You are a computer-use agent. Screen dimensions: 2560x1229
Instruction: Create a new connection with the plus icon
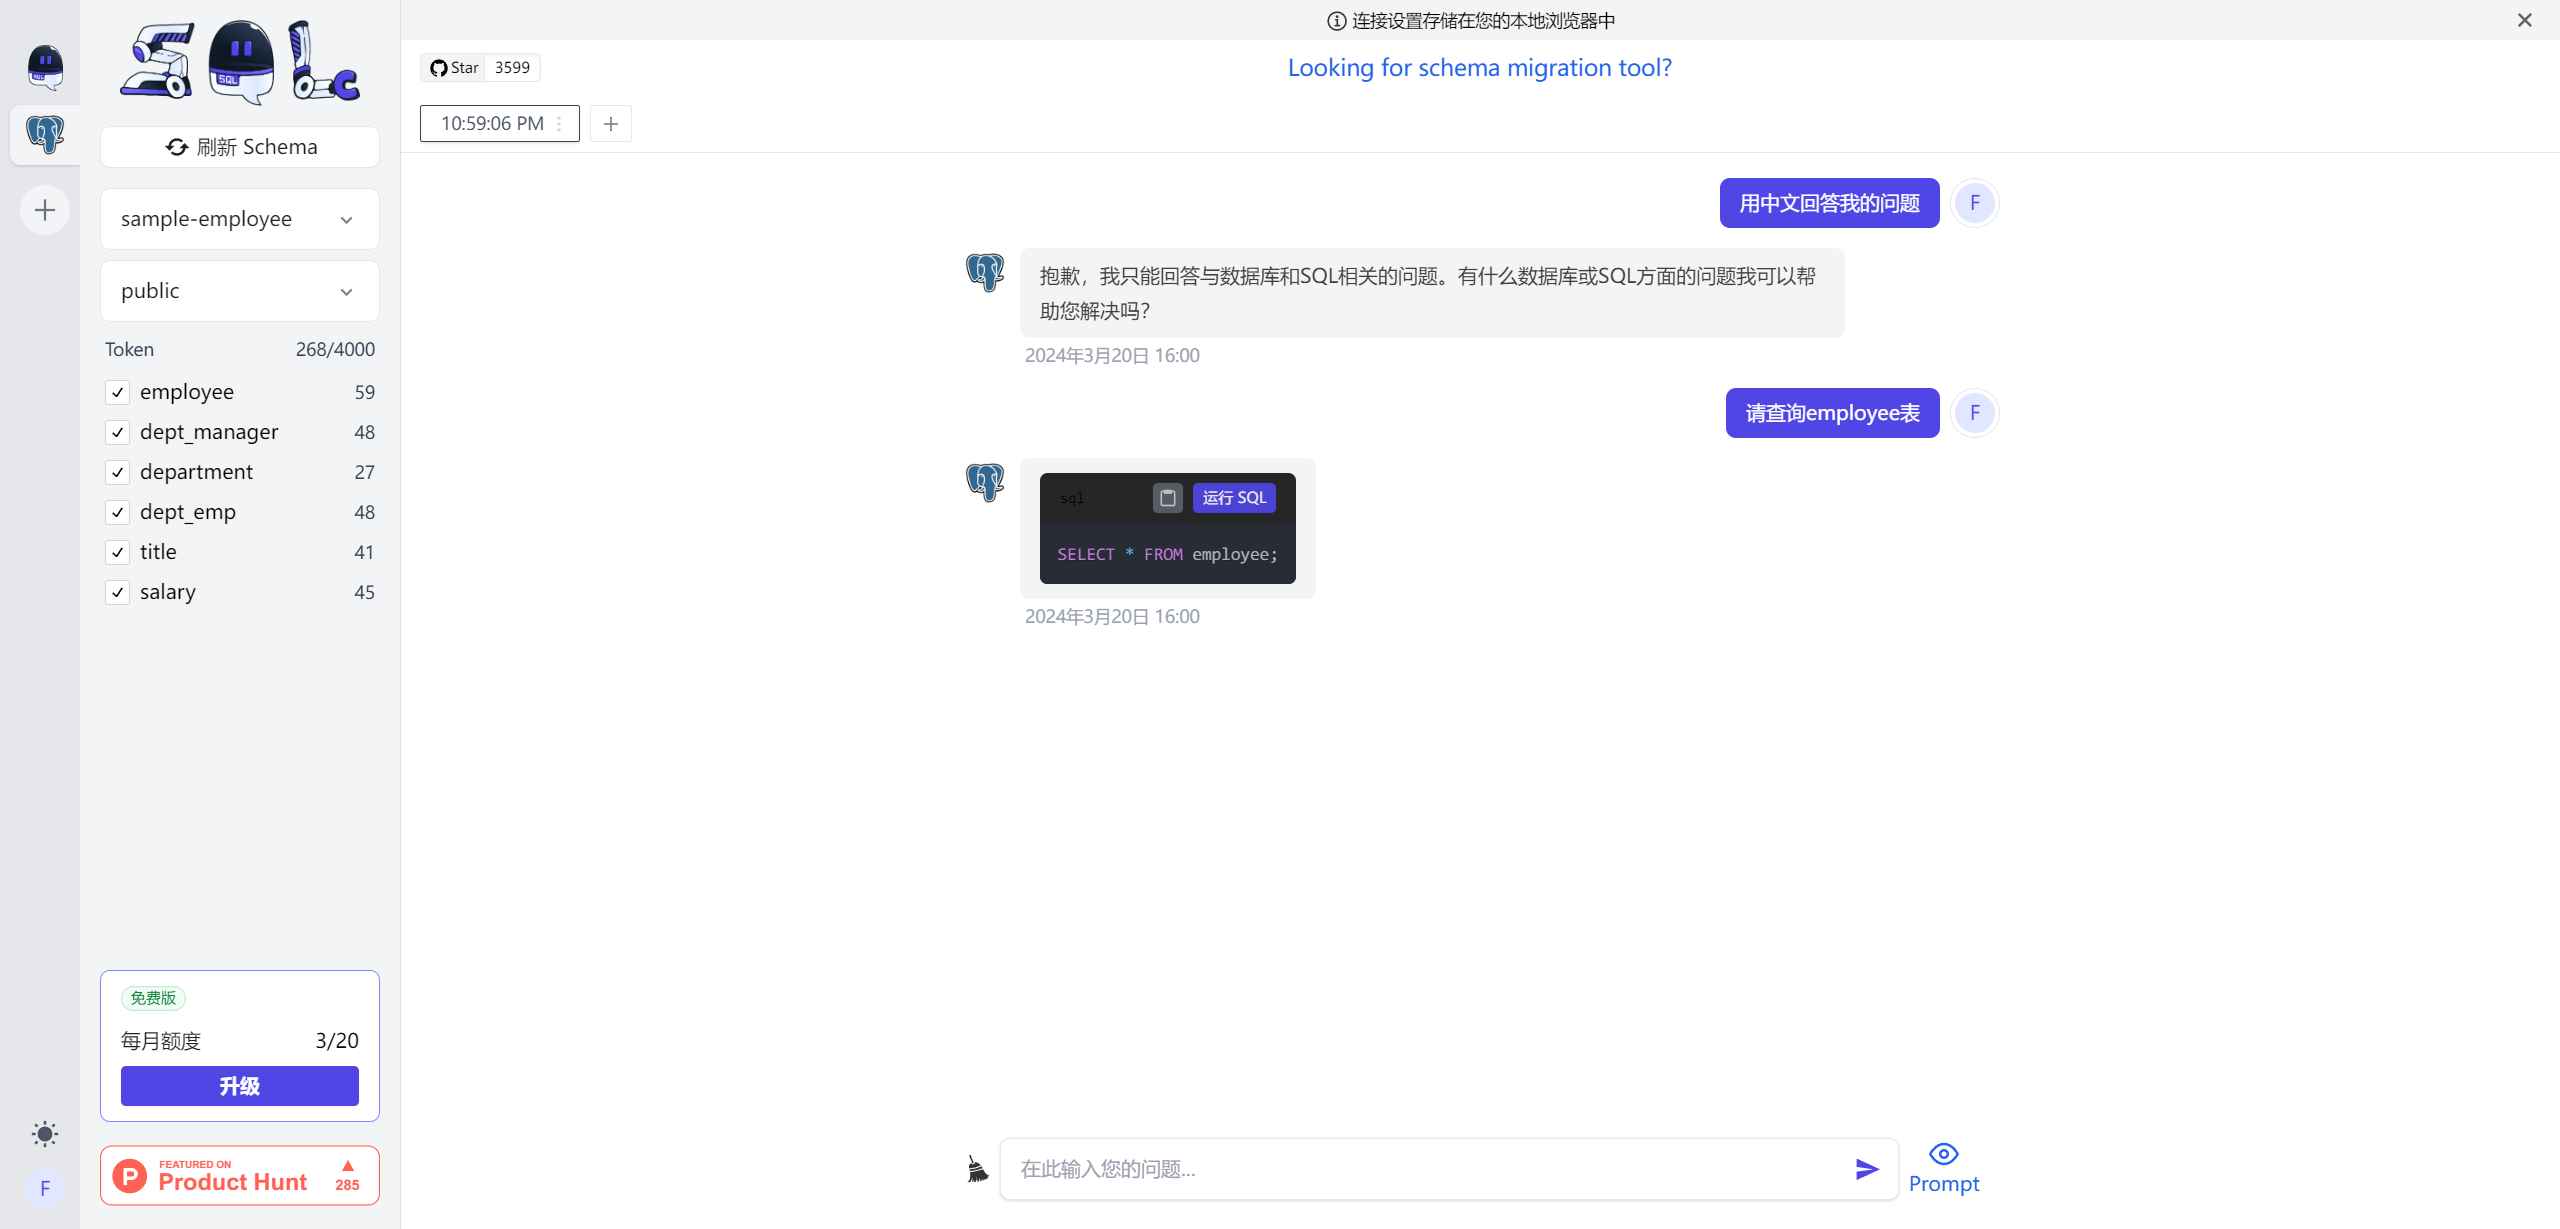[x=44, y=209]
